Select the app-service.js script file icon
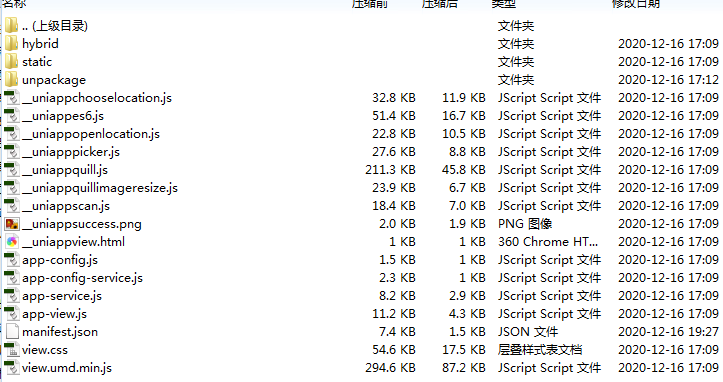The height and width of the screenshot is (382, 723). (12, 296)
